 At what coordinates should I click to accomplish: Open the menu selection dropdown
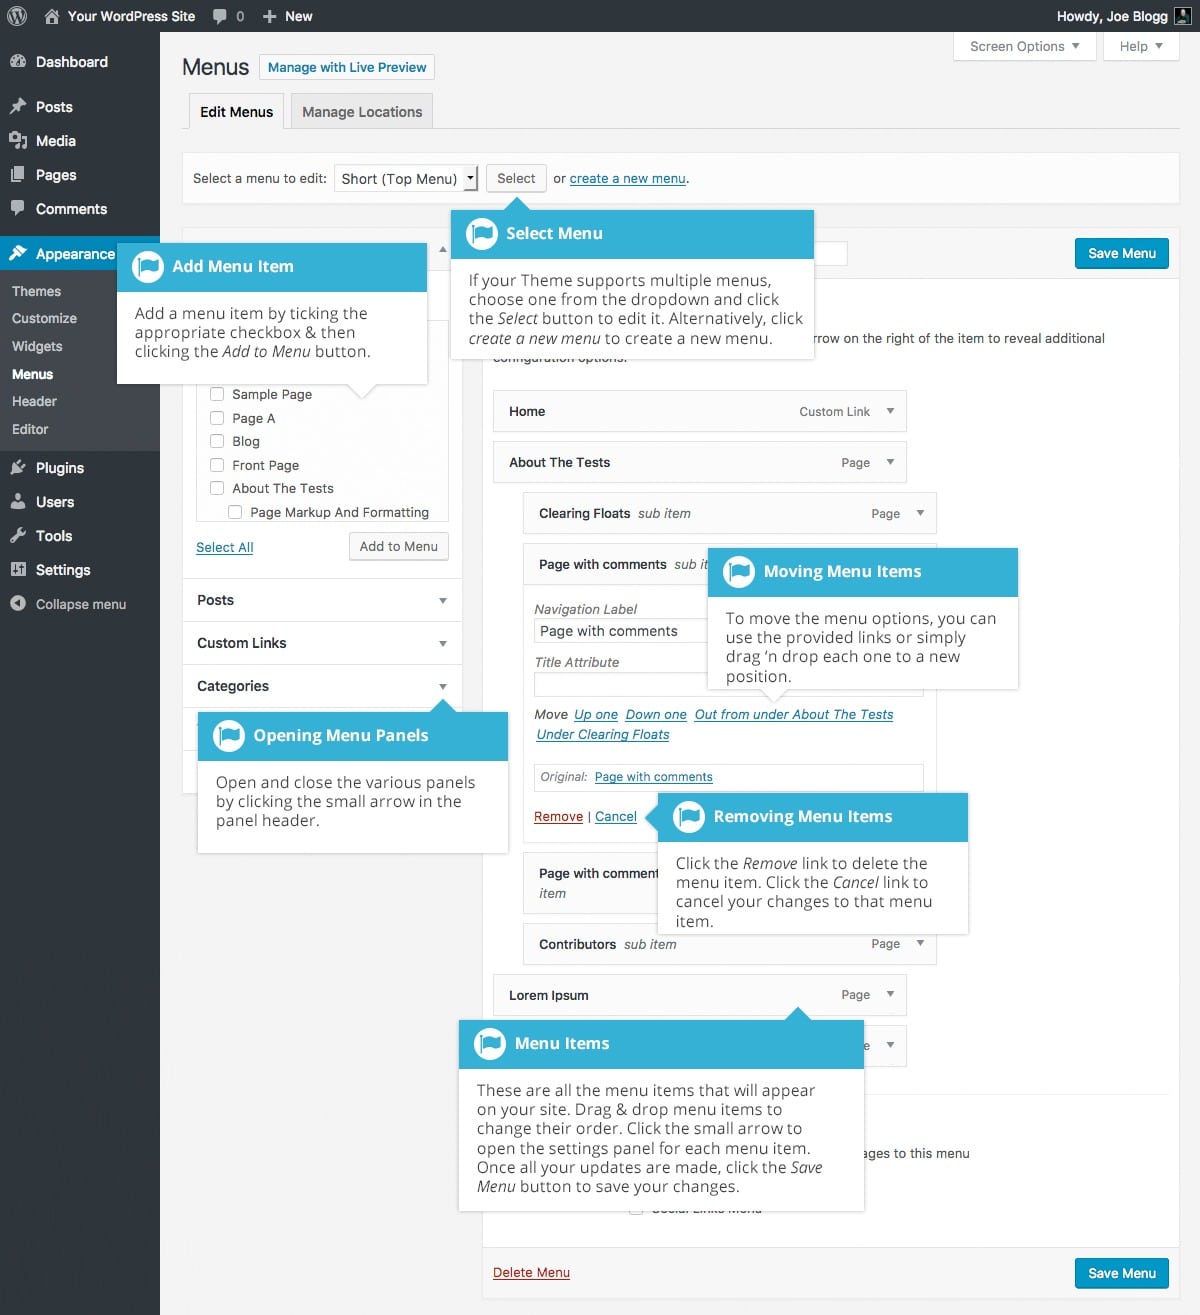pos(405,178)
